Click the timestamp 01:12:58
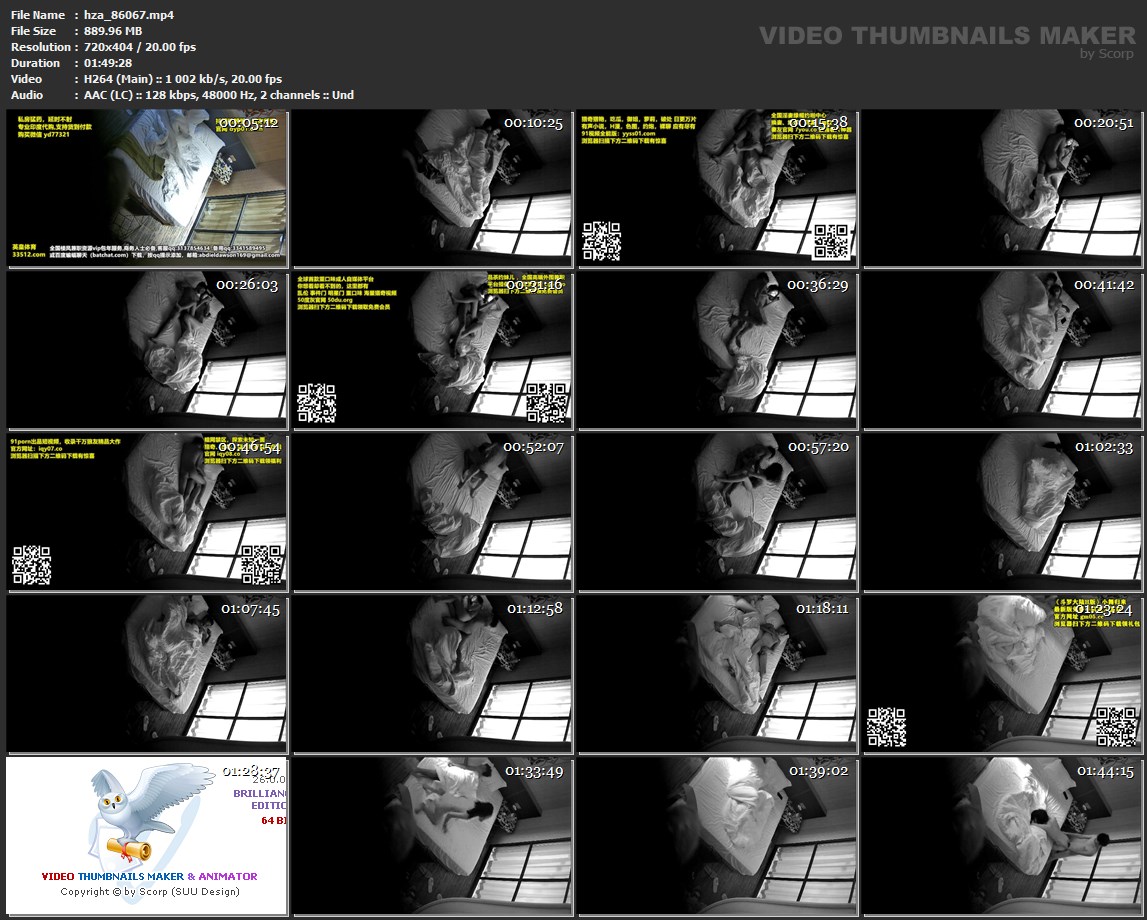Image resolution: width=1147 pixels, height=920 pixels. (x=534, y=608)
